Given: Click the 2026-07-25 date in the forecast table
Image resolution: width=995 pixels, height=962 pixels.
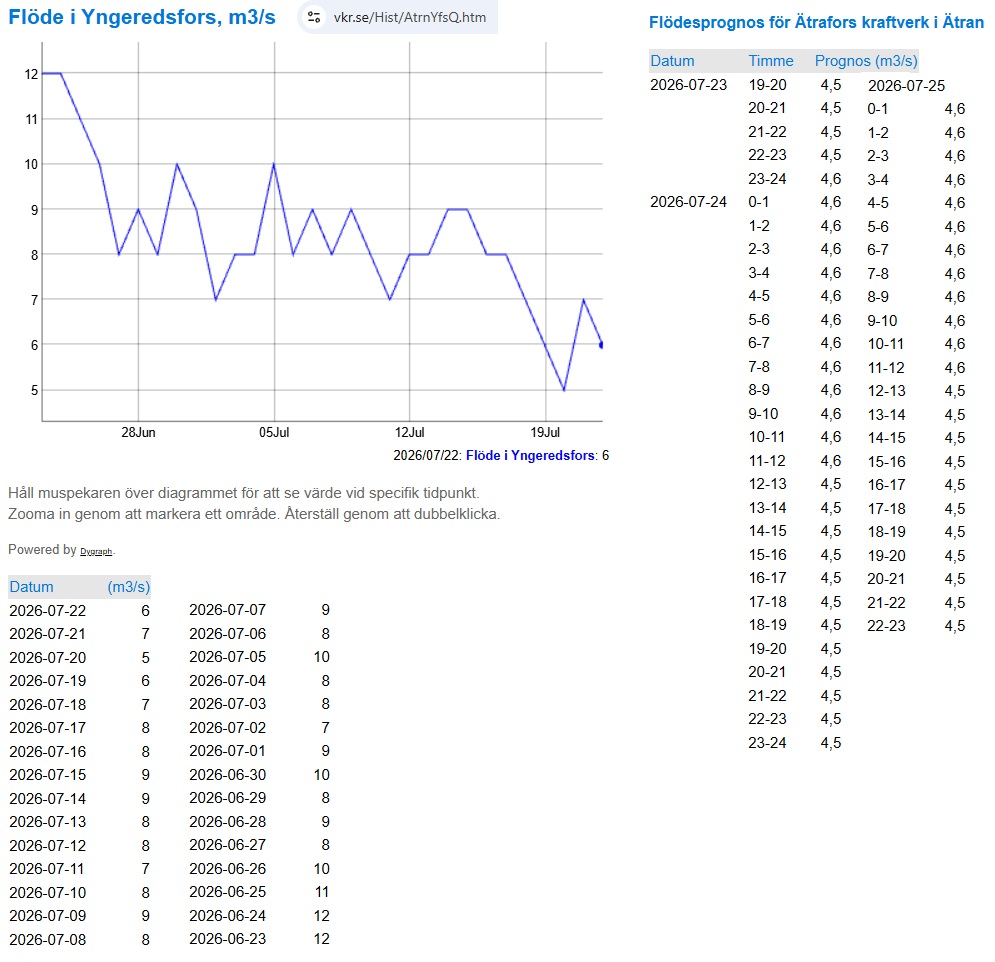Looking at the screenshot, I should (x=907, y=86).
